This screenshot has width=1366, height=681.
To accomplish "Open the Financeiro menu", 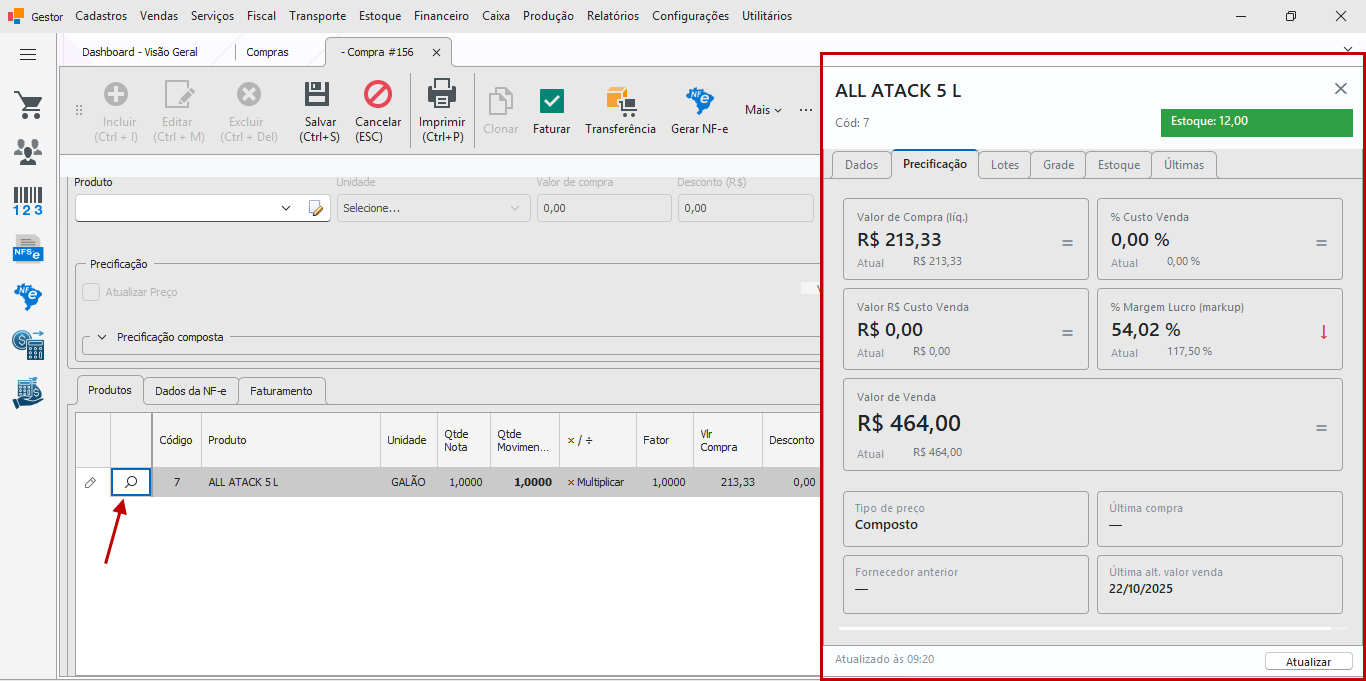I will (441, 16).
